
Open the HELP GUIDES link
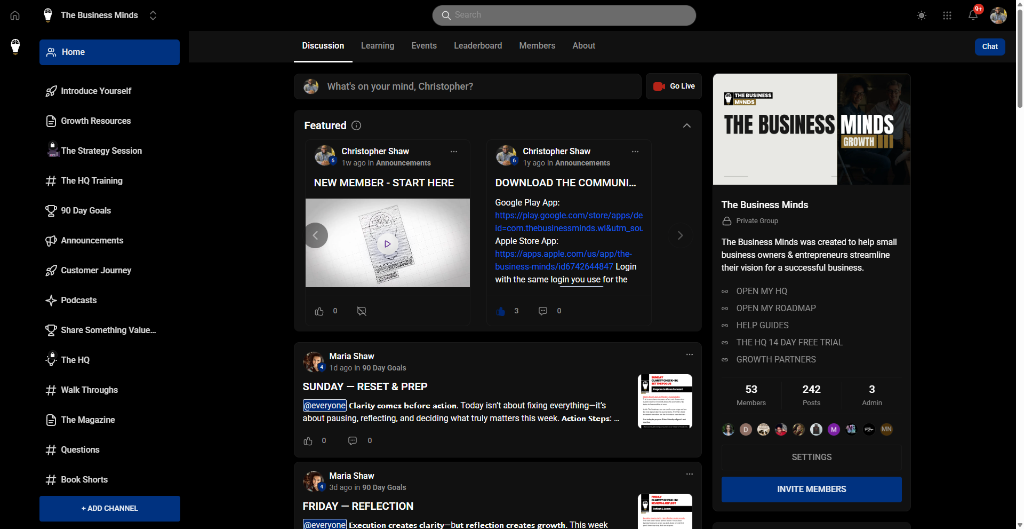tap(762, 325)
